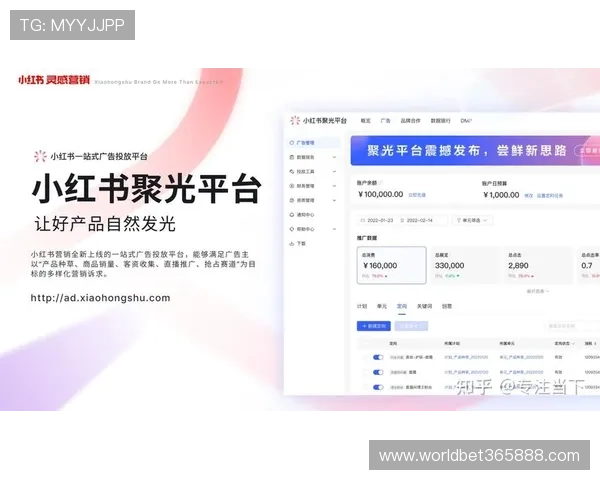Click the funnel filter icon in 单元筛选
600x480 pixels.
tap(458, 220)
